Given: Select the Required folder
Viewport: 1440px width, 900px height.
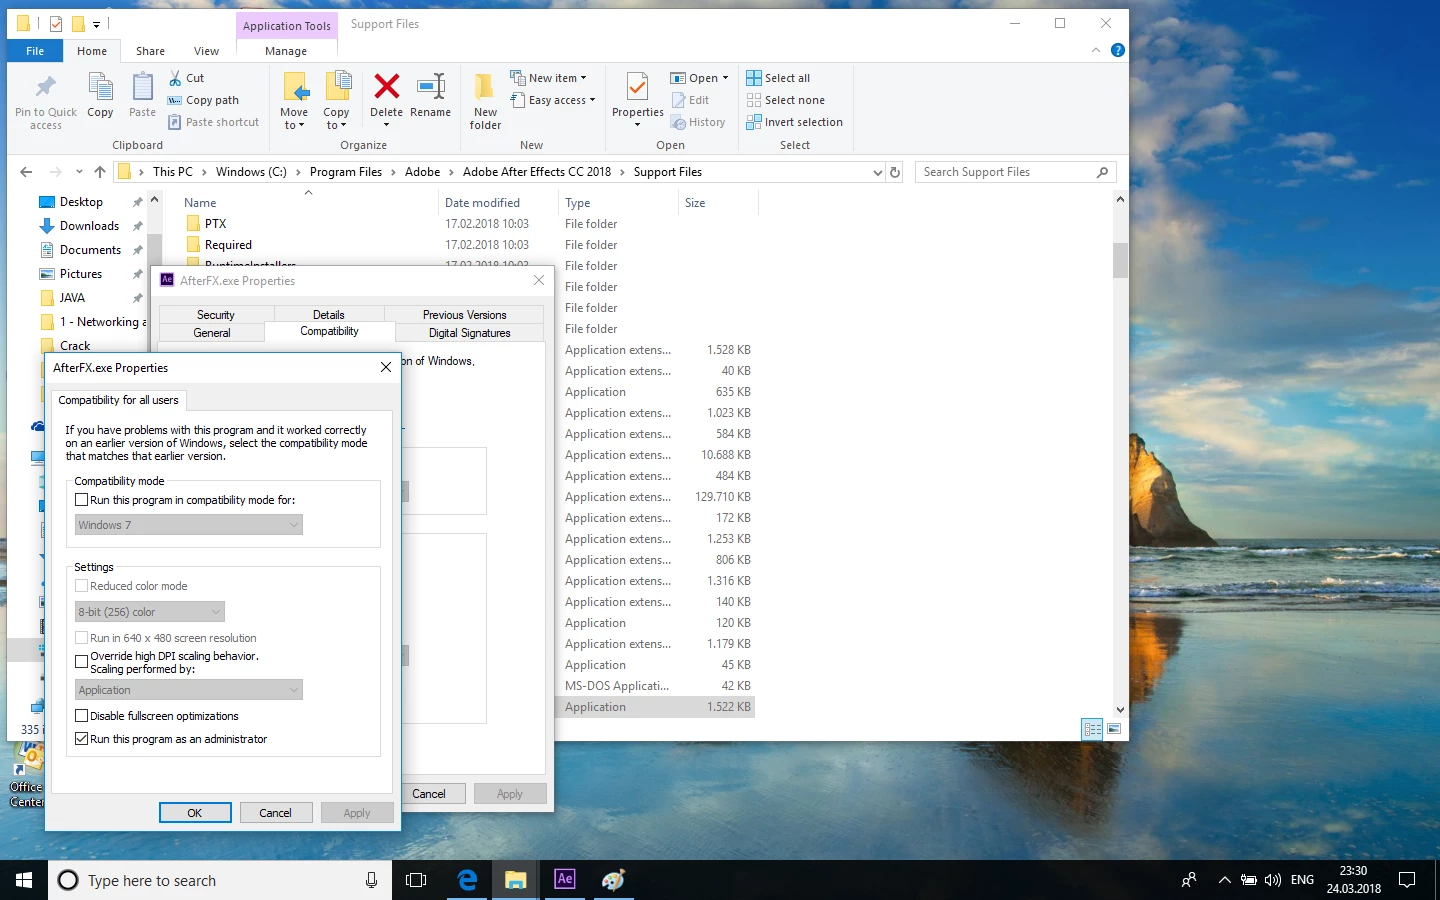Looking at the screenshot, I should tap(228, 245).
